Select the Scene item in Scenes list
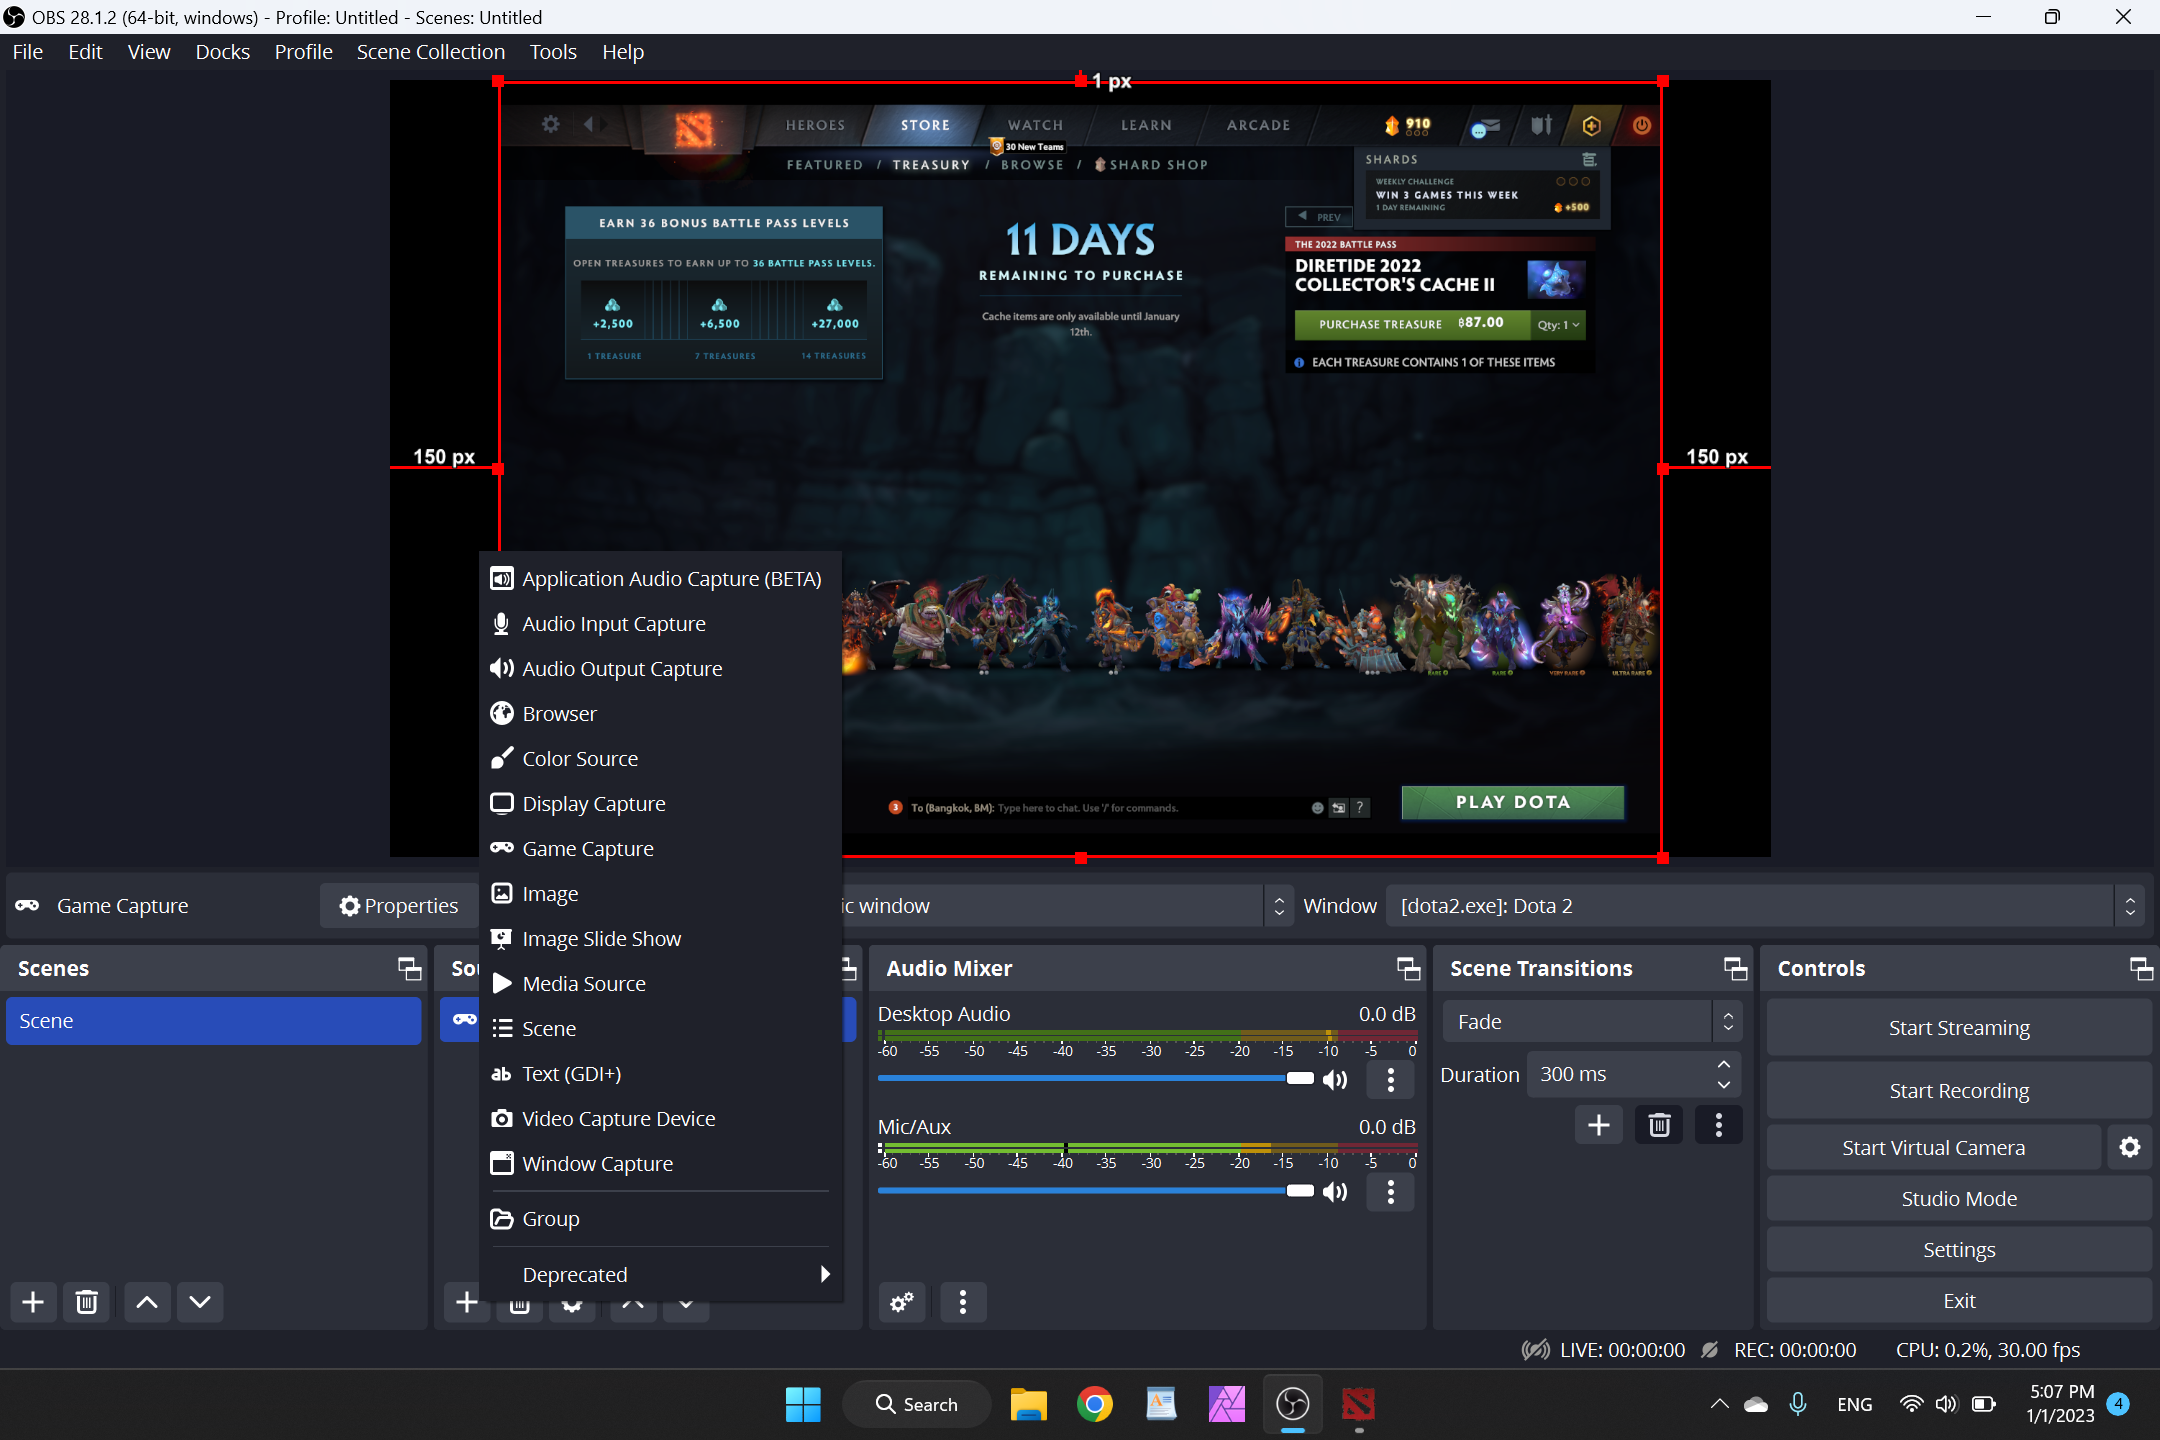 [213, 1021]
